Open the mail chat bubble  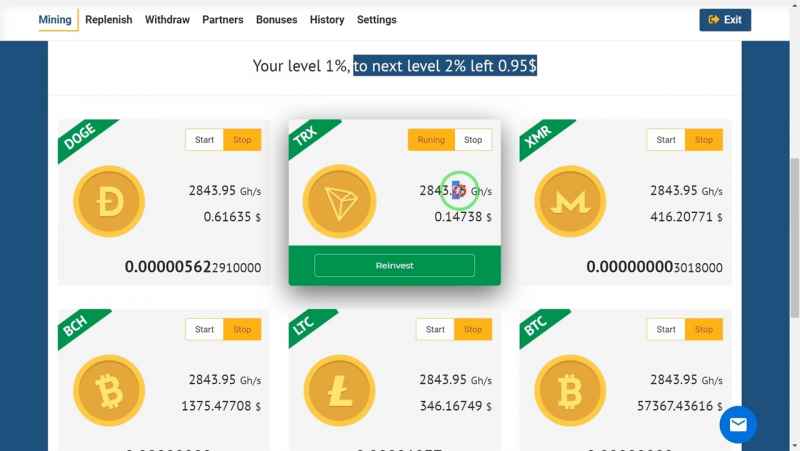[738, 424]
